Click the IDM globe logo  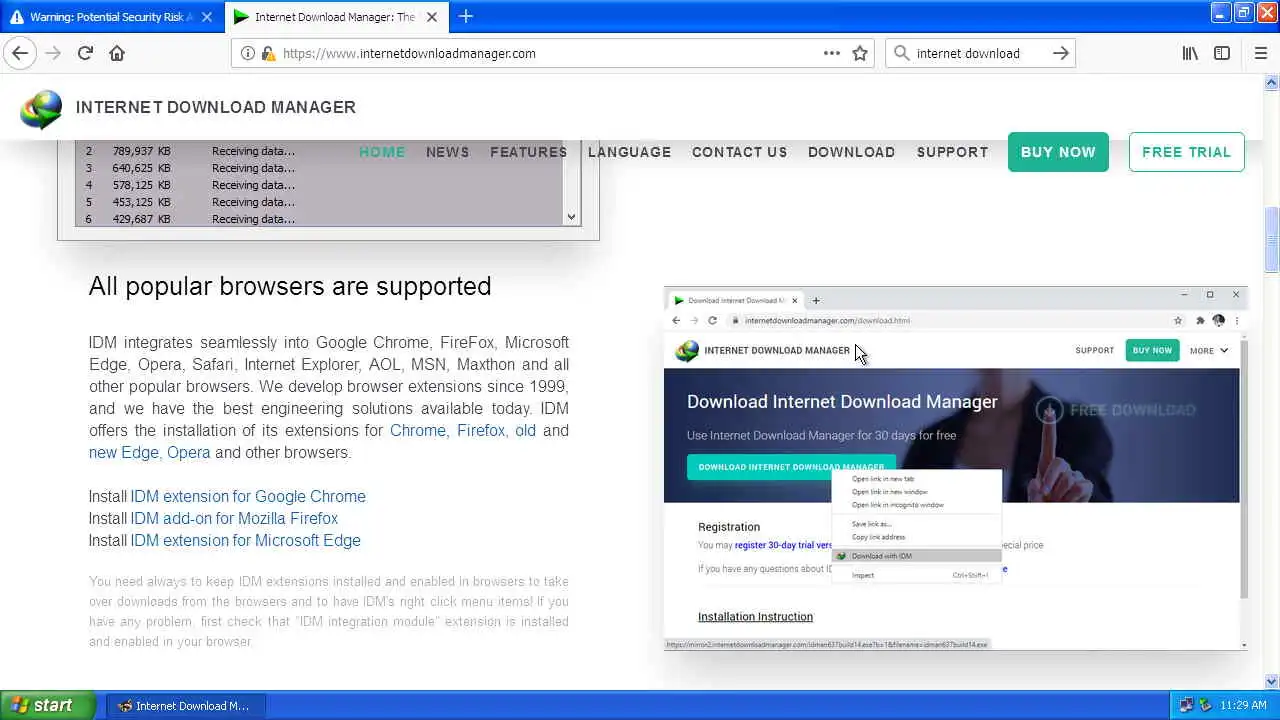point(41,108)
